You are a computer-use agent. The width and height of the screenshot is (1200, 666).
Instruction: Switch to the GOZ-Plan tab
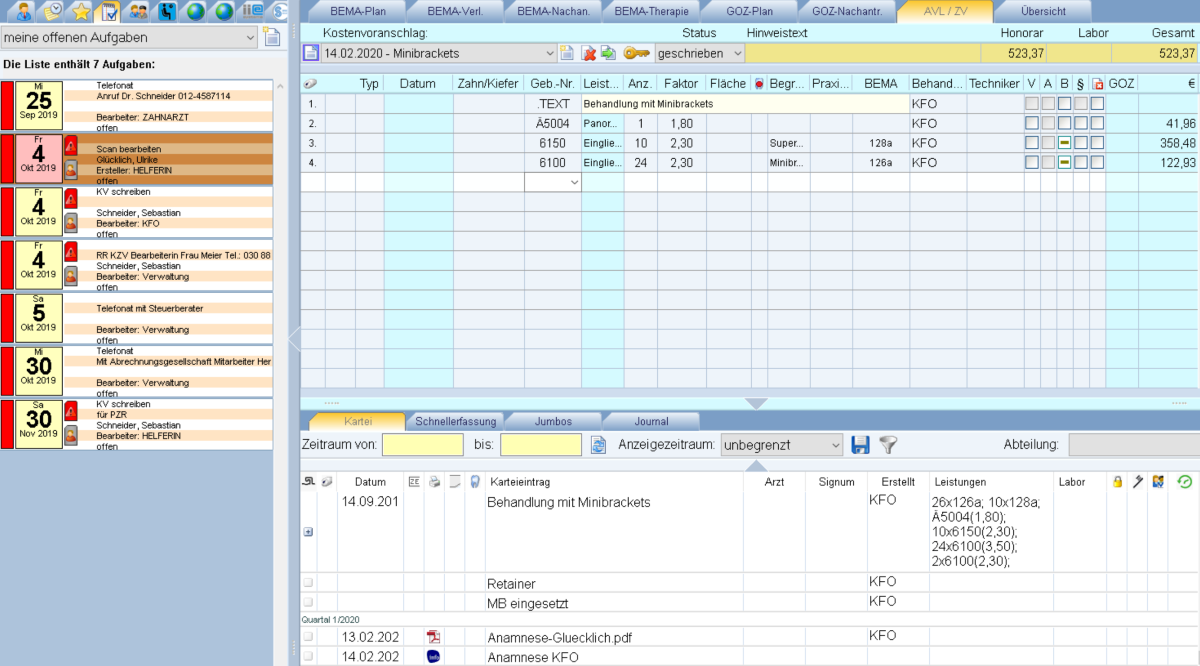[x=748, y=12]
